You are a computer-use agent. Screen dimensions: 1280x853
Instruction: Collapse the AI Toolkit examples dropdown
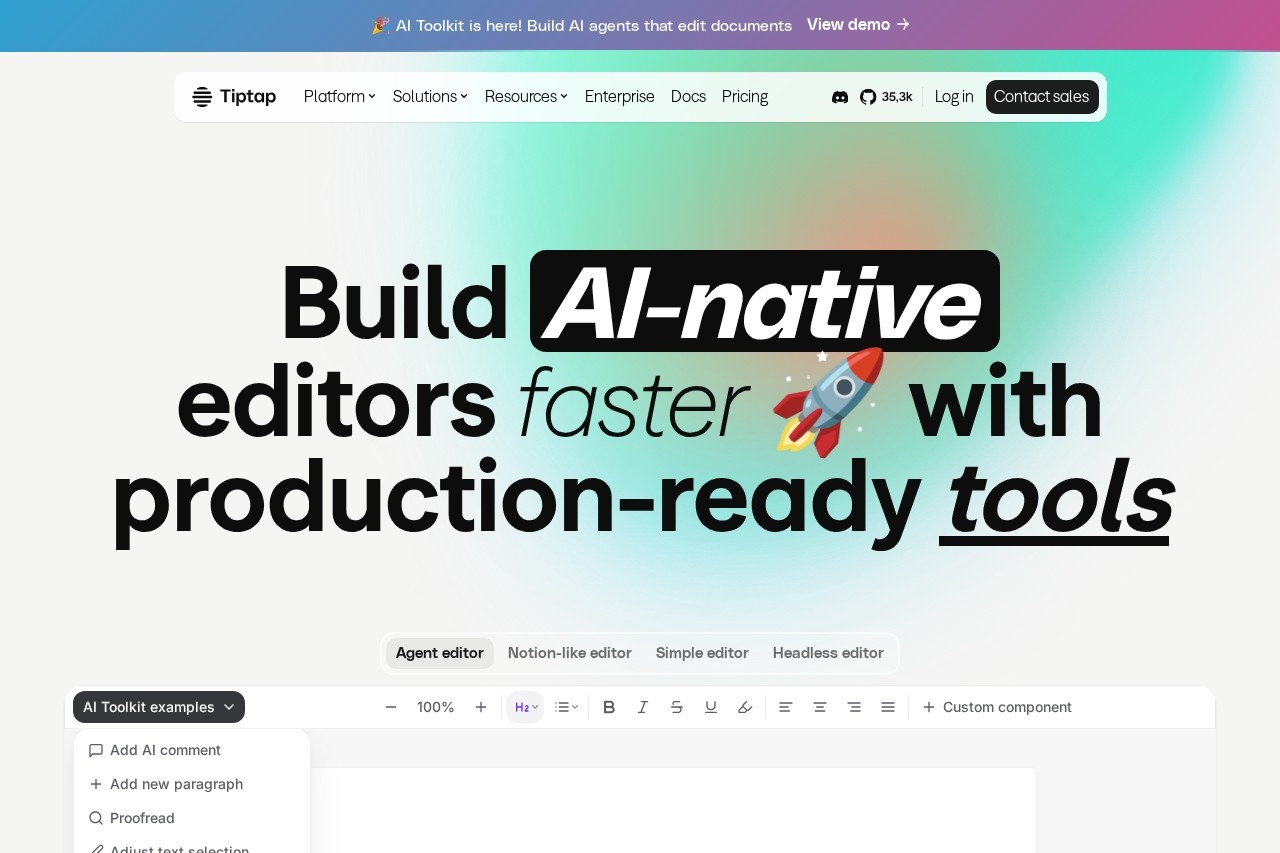[x=159, y=707]
